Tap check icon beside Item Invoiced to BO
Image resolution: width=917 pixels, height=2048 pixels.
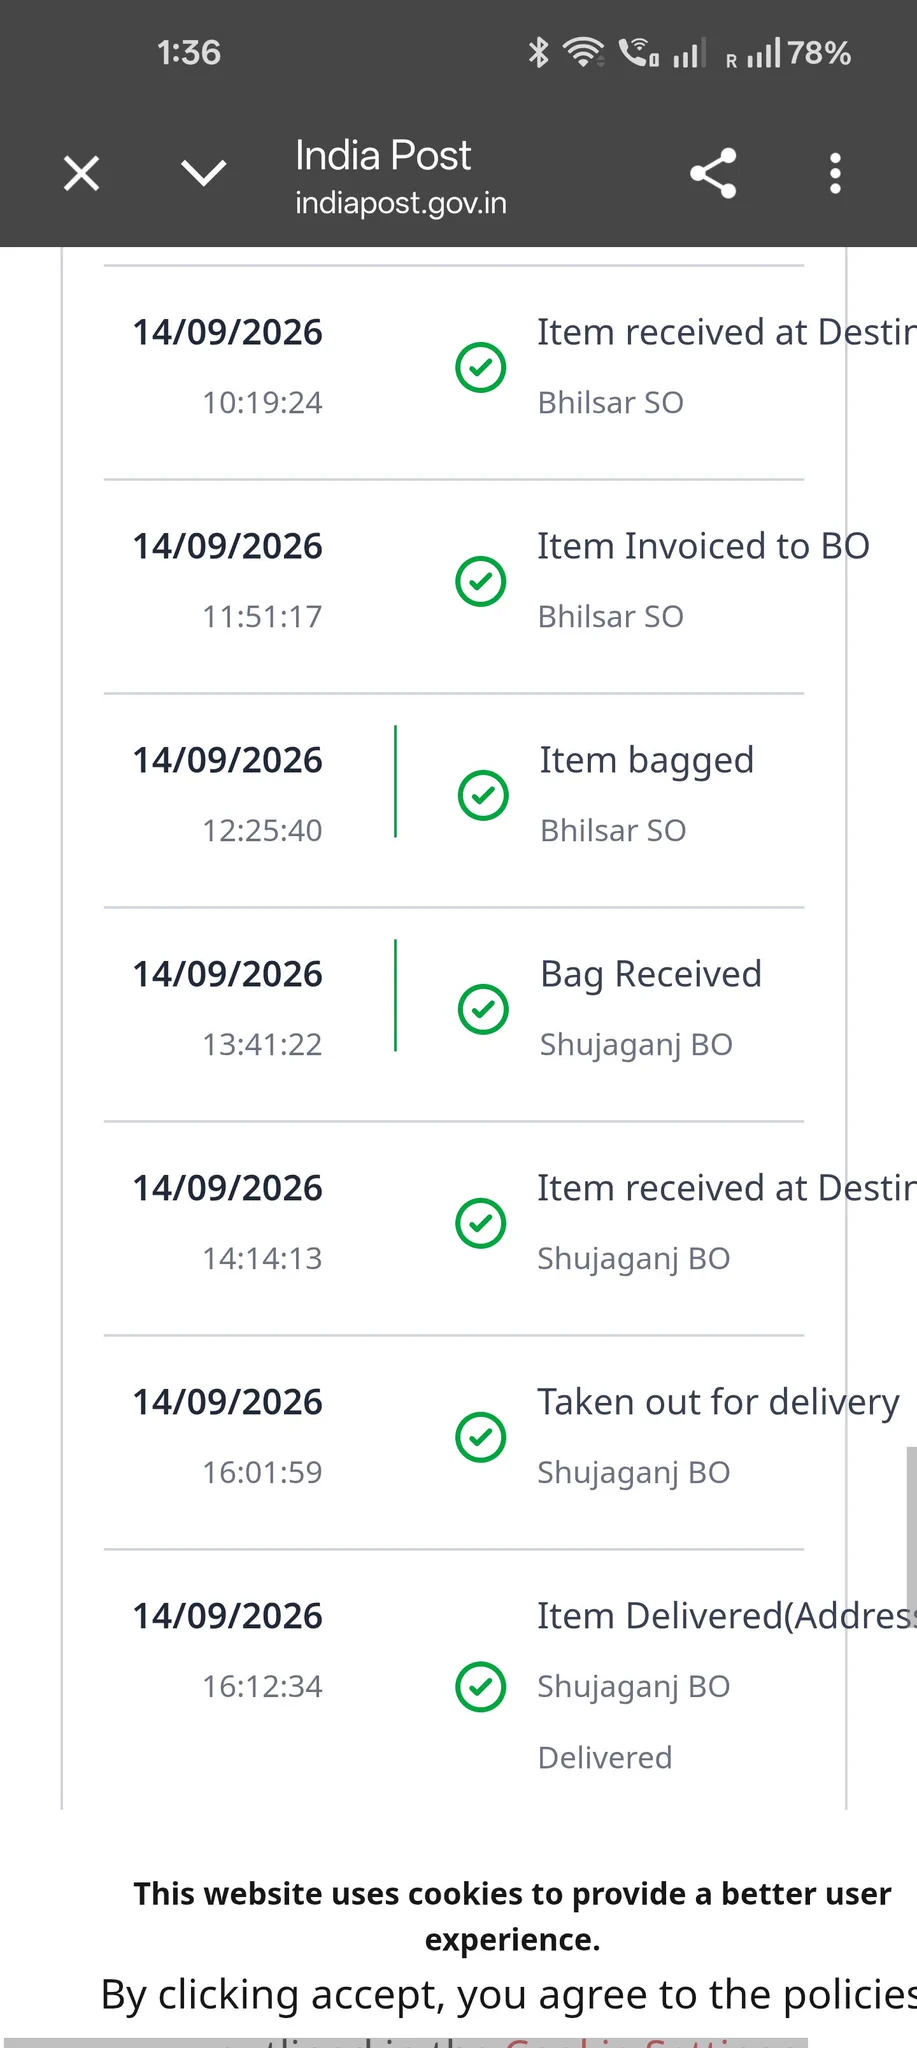click(x=481, y=581)
